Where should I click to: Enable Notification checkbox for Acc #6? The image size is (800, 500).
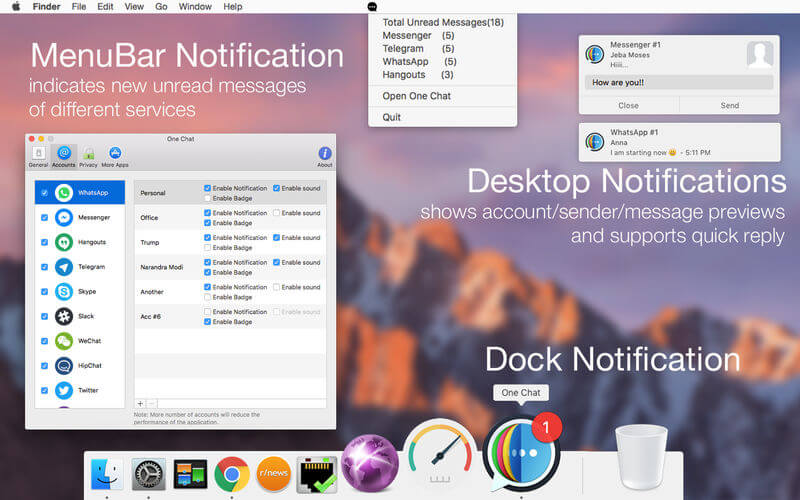click(x=207, y=311)
